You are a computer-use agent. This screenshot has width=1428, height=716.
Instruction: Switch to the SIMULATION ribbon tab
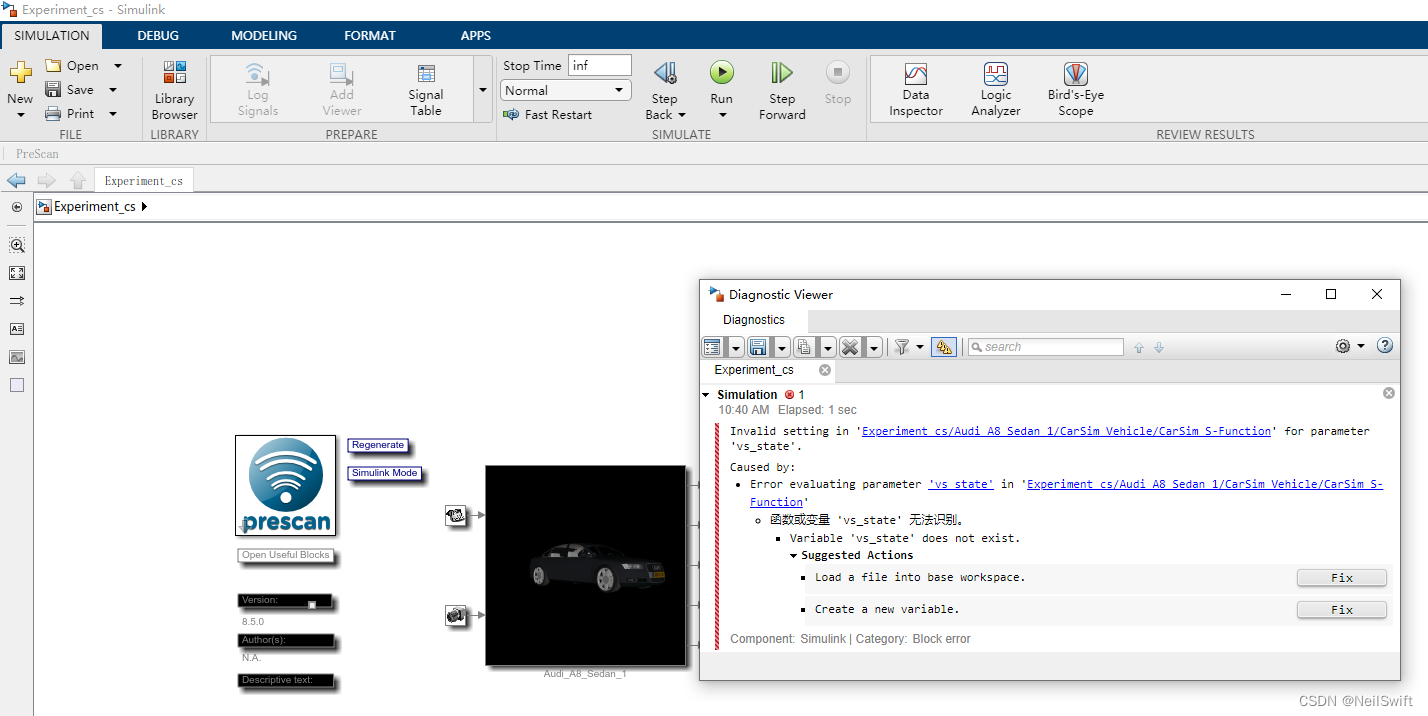point(51,35)
